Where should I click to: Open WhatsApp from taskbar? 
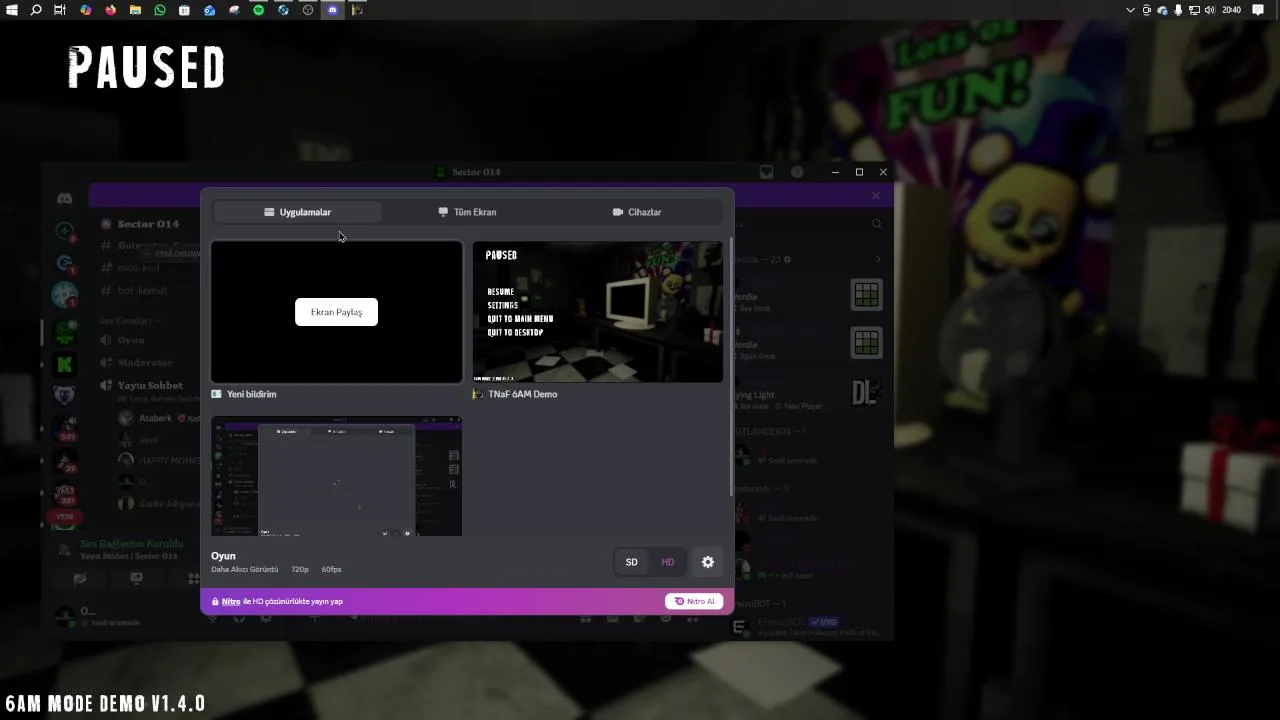159,10
